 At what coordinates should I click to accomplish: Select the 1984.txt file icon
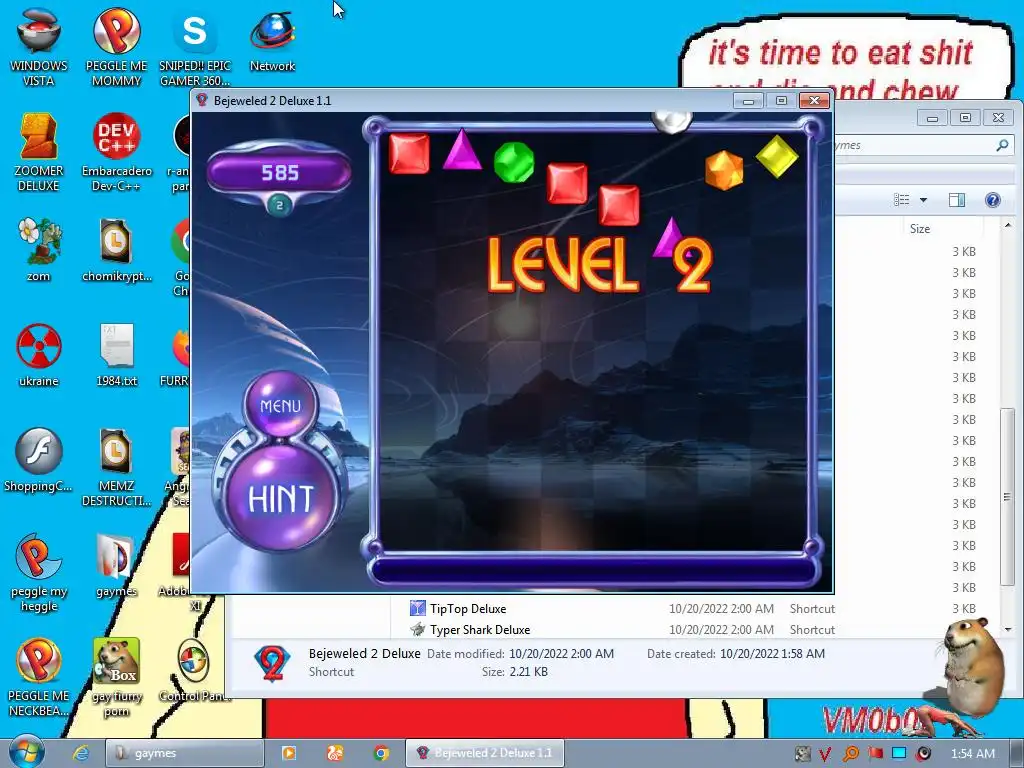click(x=116, y=355)
